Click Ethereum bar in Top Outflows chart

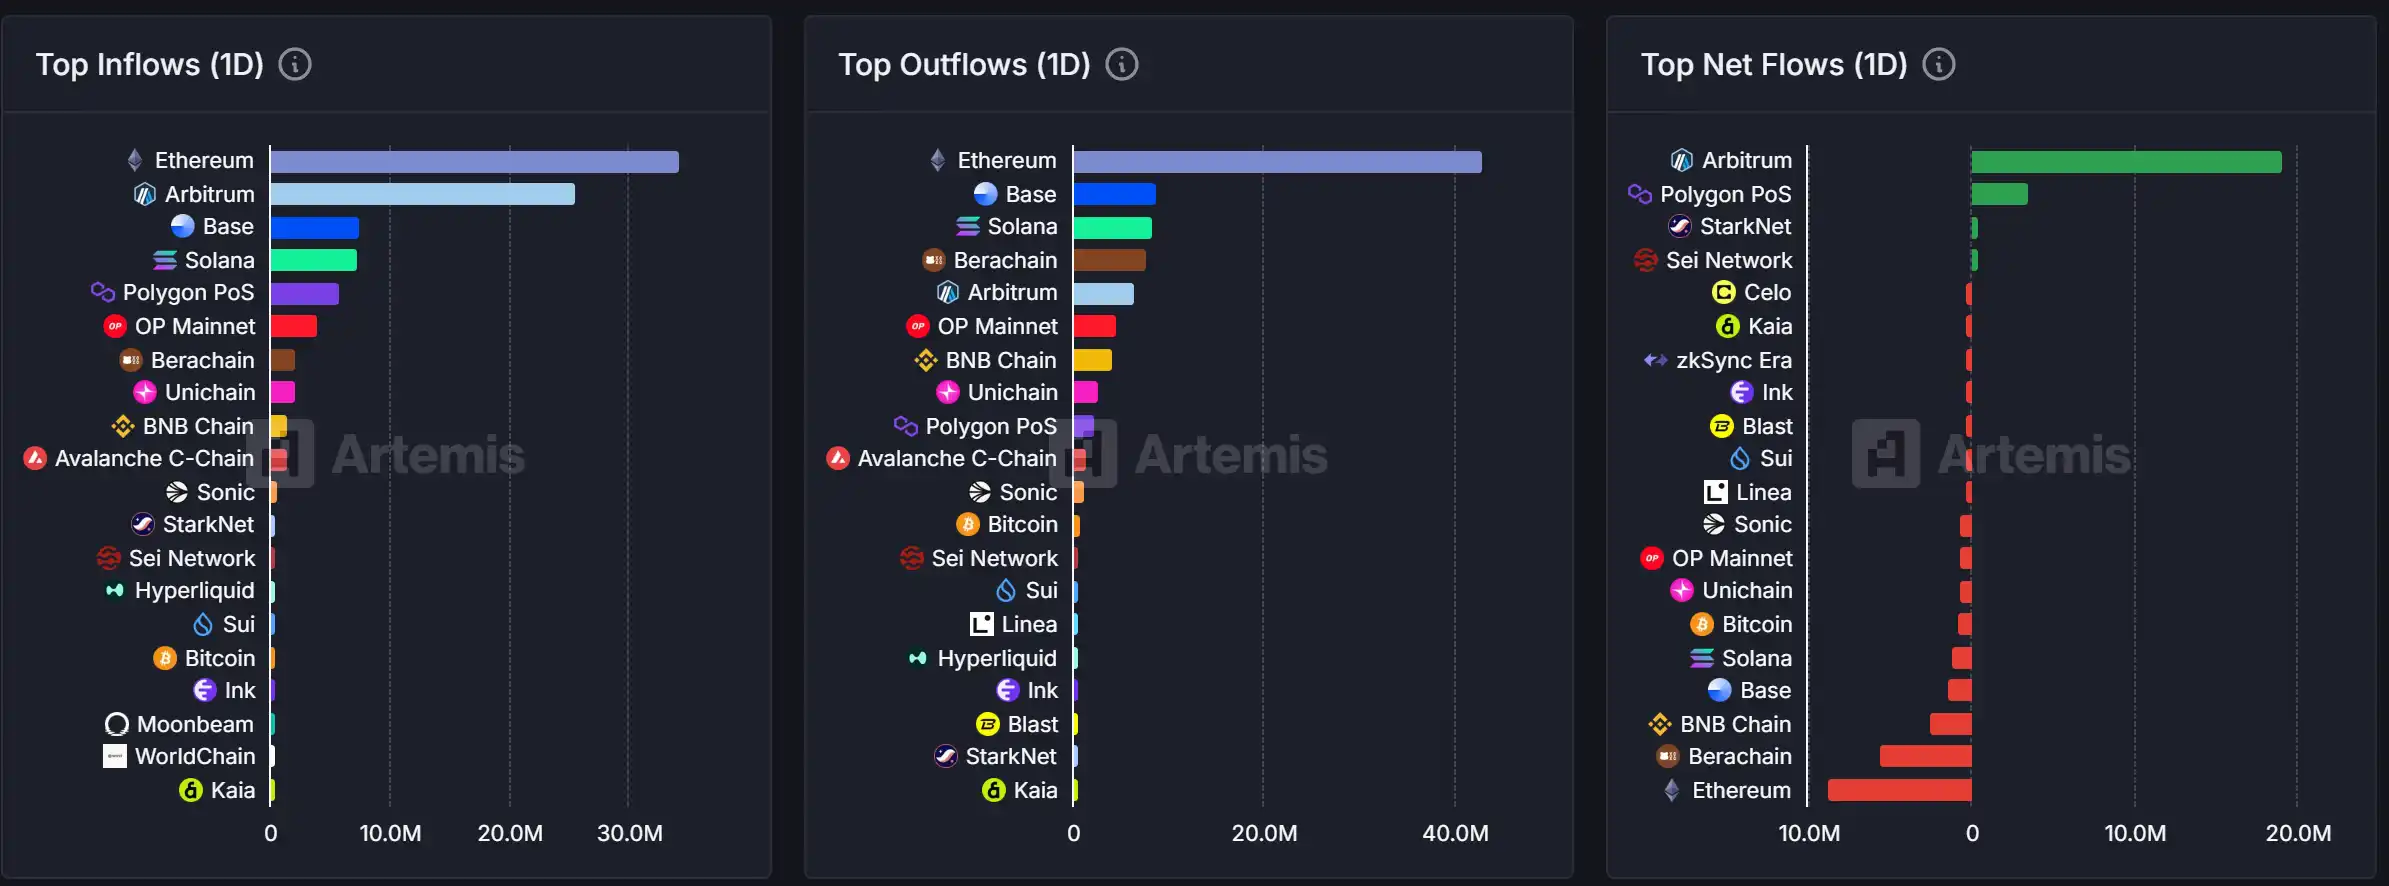[1277, 162]
